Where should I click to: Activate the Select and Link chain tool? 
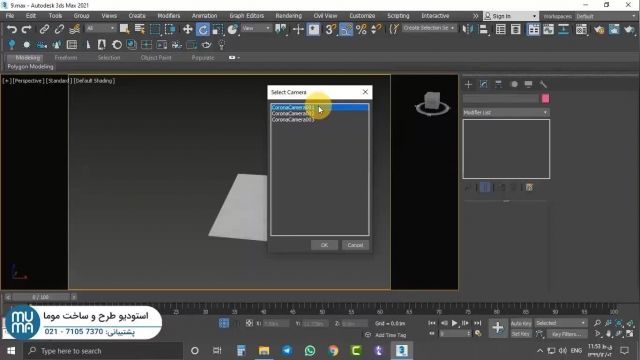[44, 29]
